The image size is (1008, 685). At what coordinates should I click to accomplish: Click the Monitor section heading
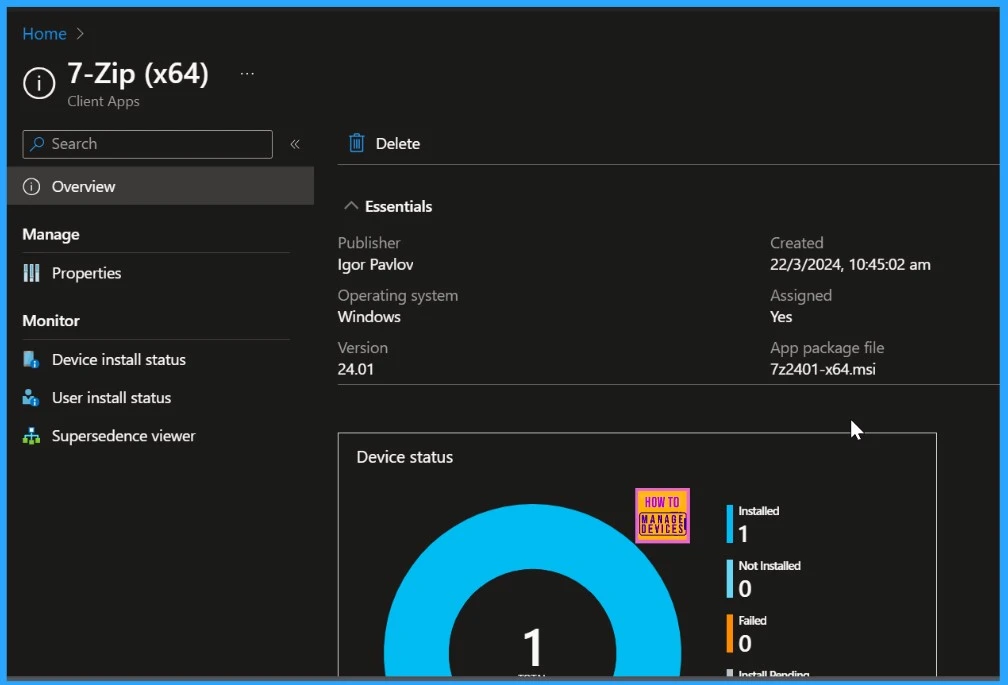click(x=51, y=321)
